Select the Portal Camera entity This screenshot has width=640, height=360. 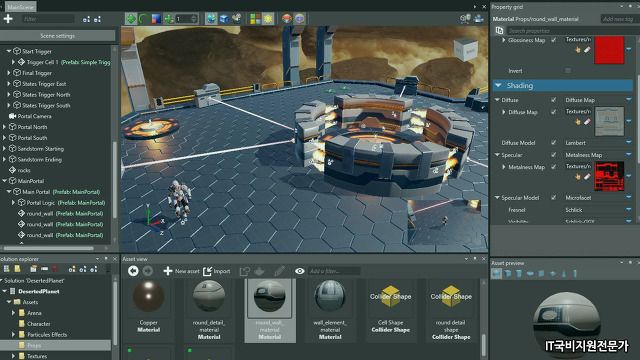click(34, 116)
